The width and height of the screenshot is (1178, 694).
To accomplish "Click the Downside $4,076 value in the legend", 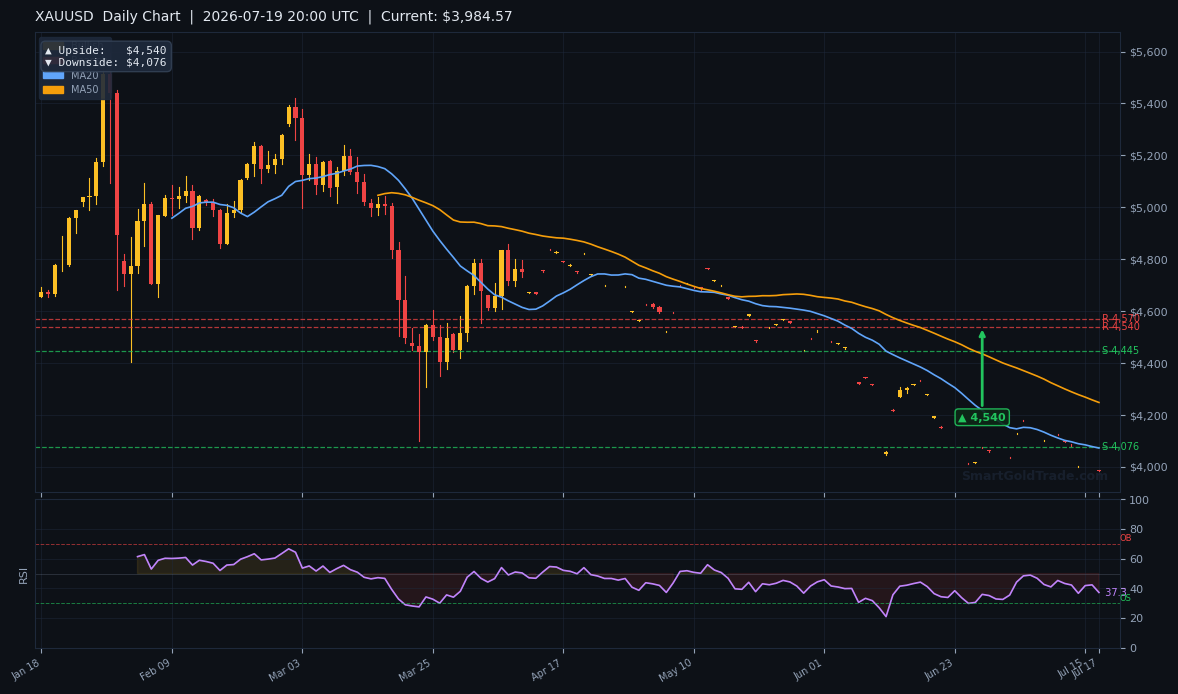I will [x=146, y=63].
